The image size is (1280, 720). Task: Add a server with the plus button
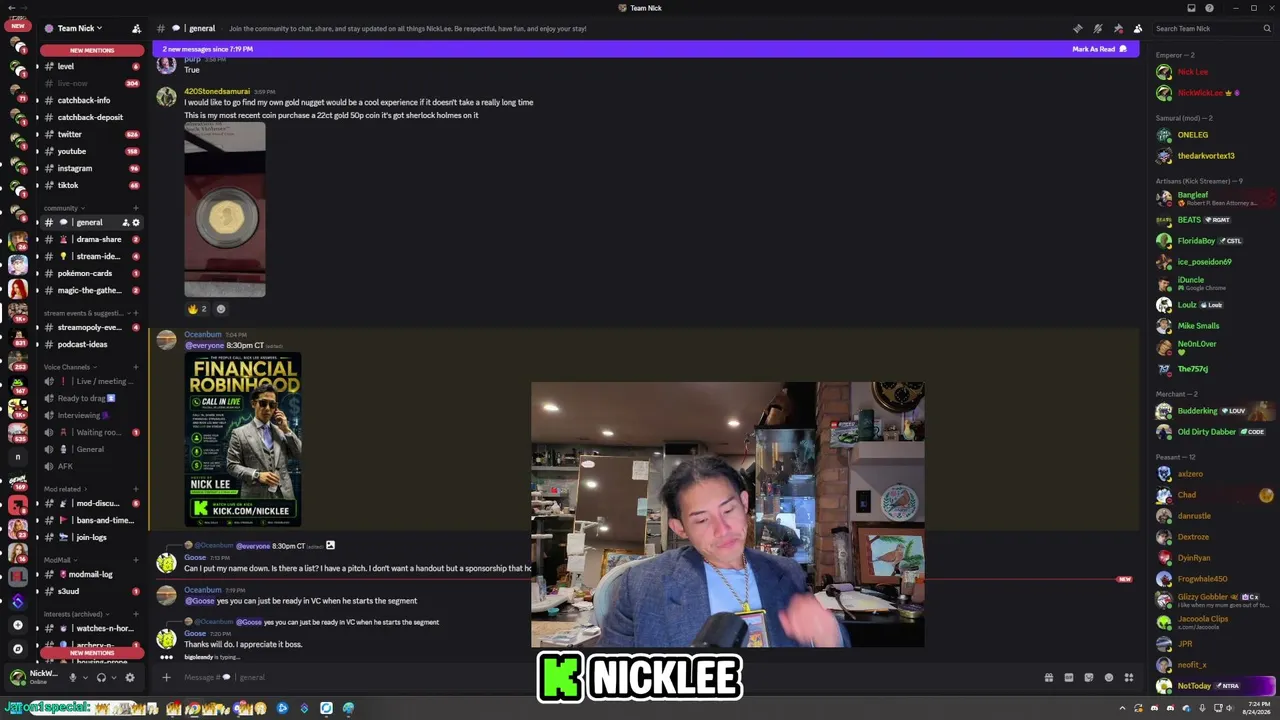[x=17, y=625]
